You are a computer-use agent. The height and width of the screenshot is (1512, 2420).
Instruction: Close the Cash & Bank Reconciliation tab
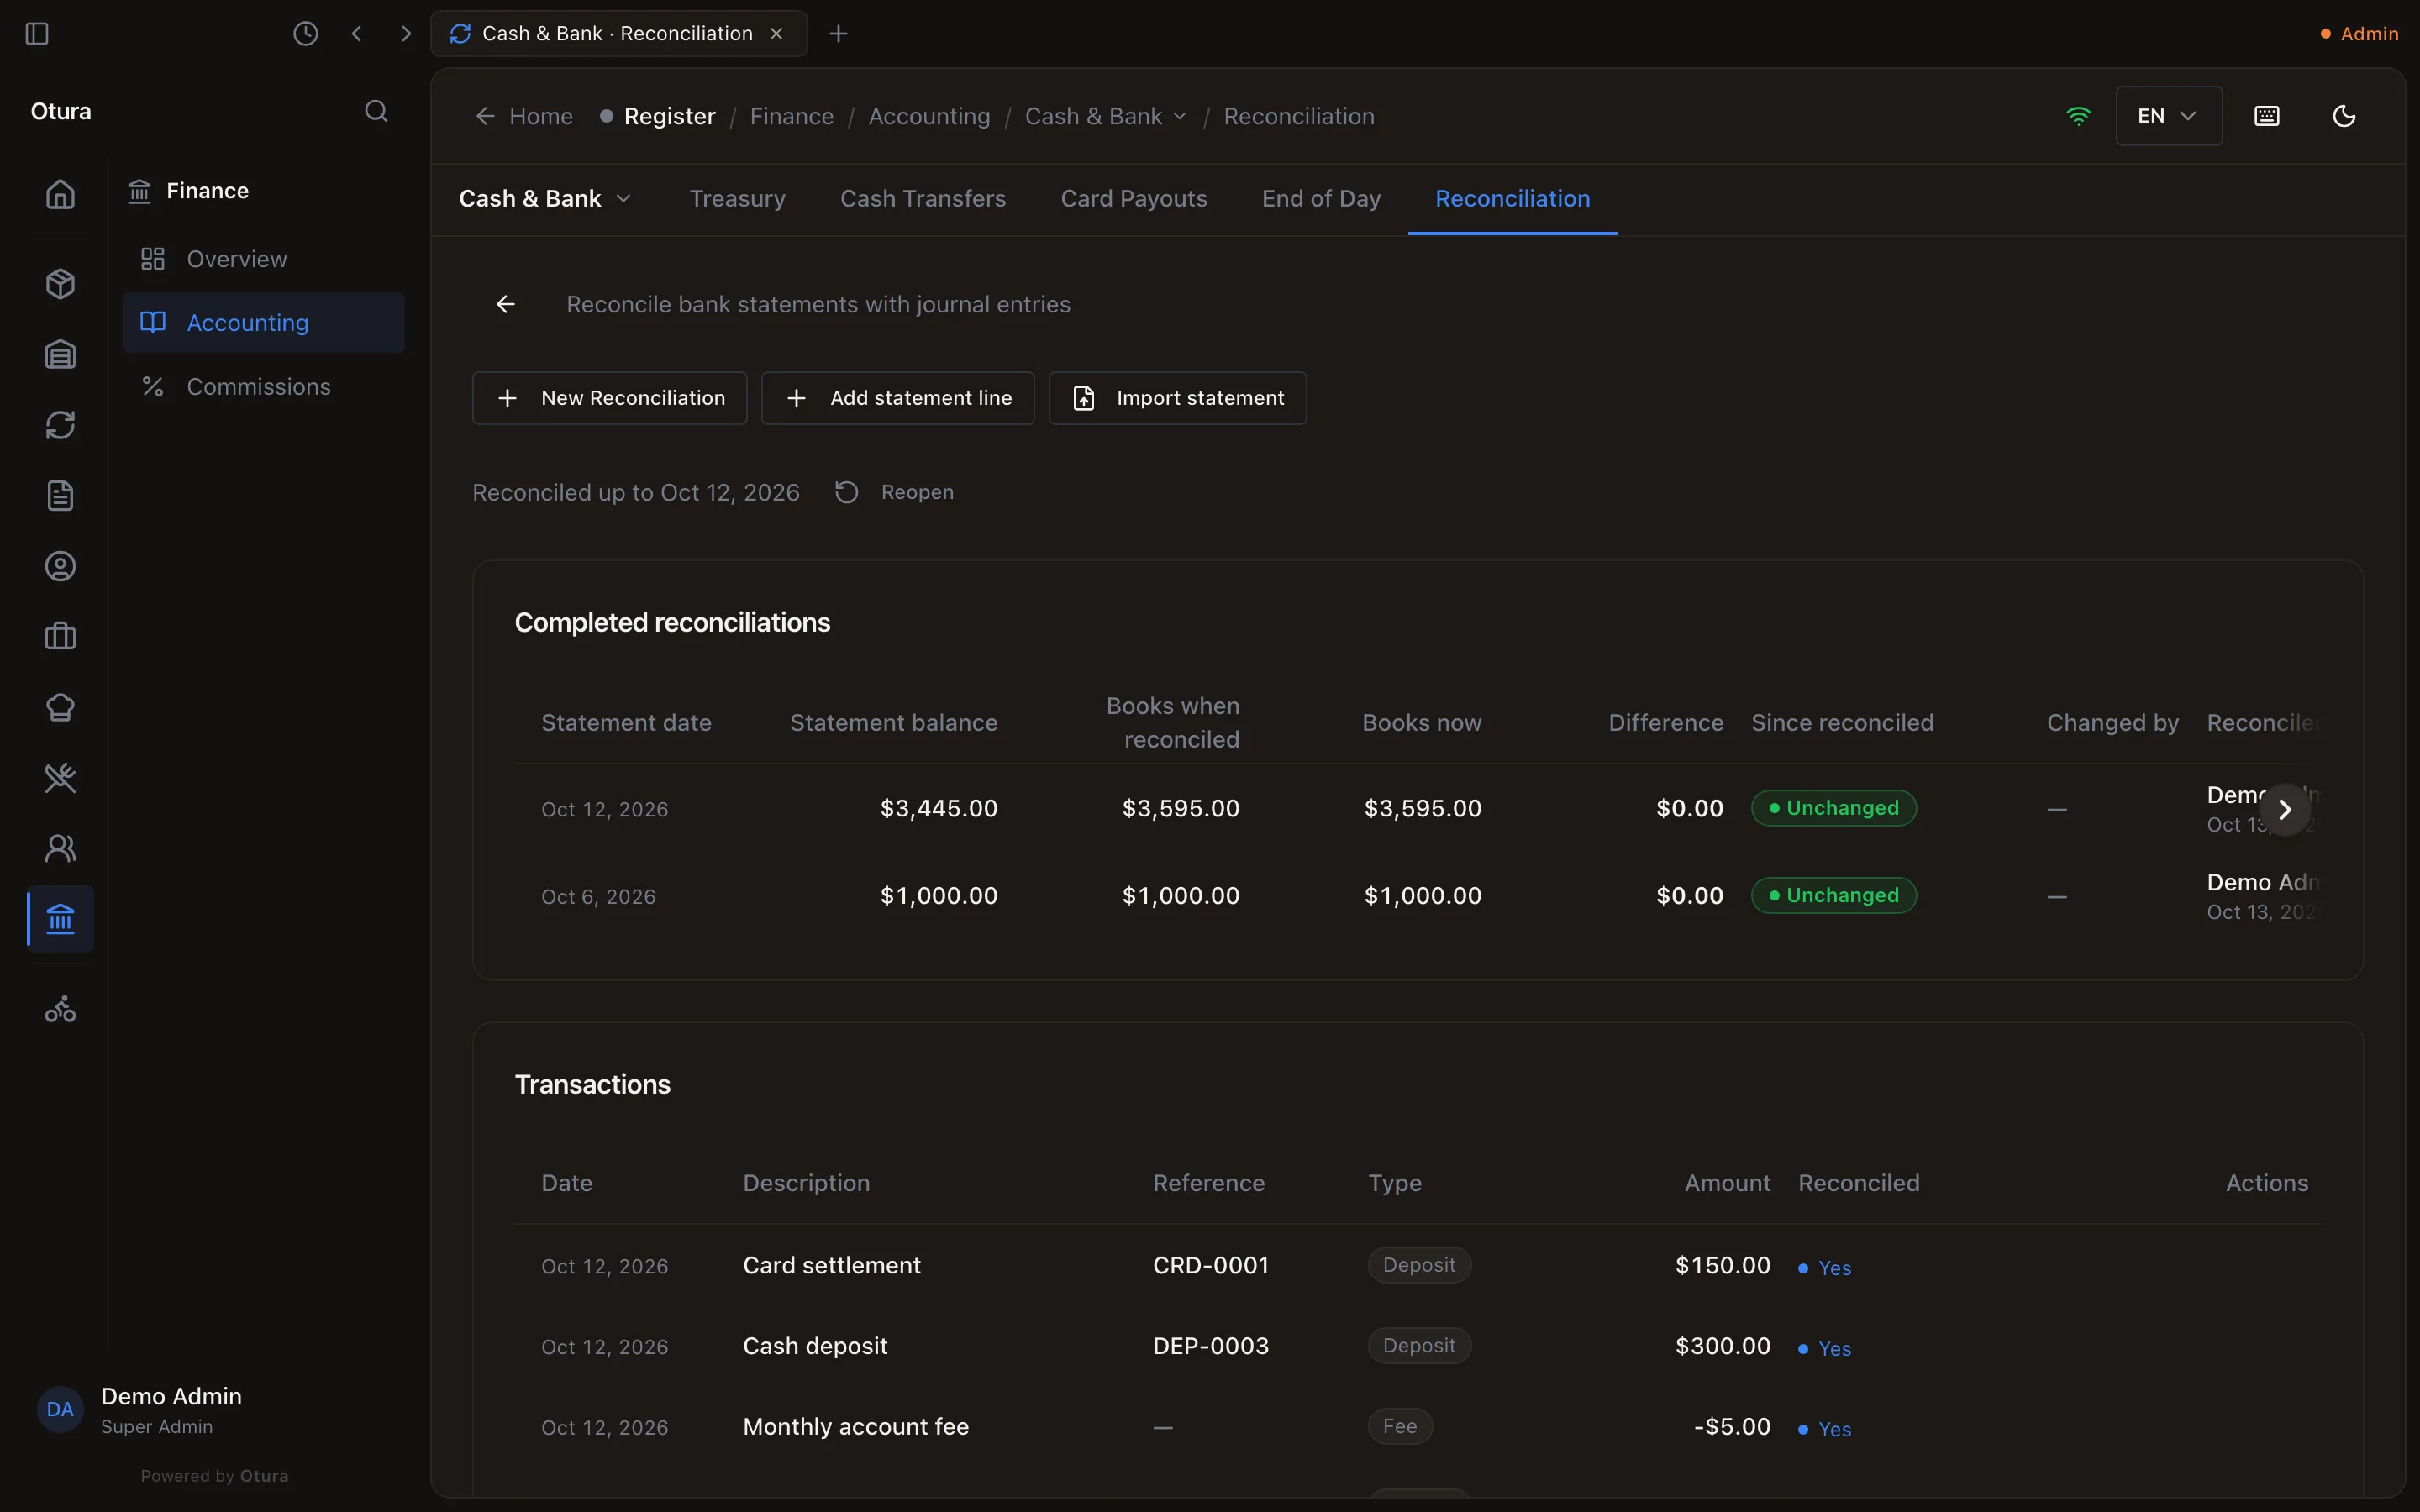[x=776, y=34]
